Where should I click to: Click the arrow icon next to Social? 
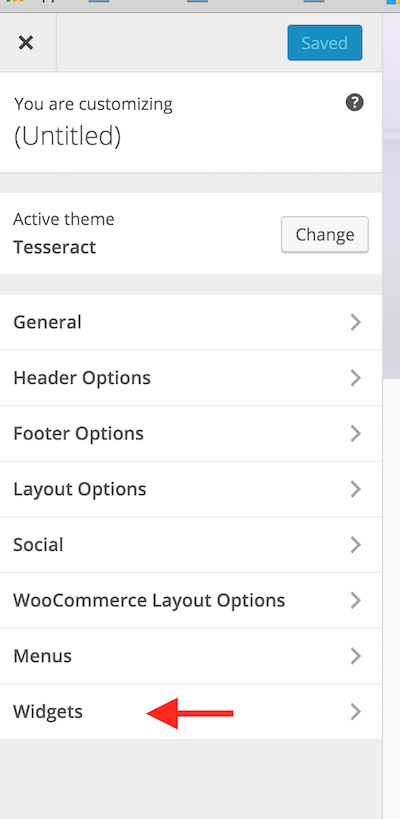tap(356, 545)
